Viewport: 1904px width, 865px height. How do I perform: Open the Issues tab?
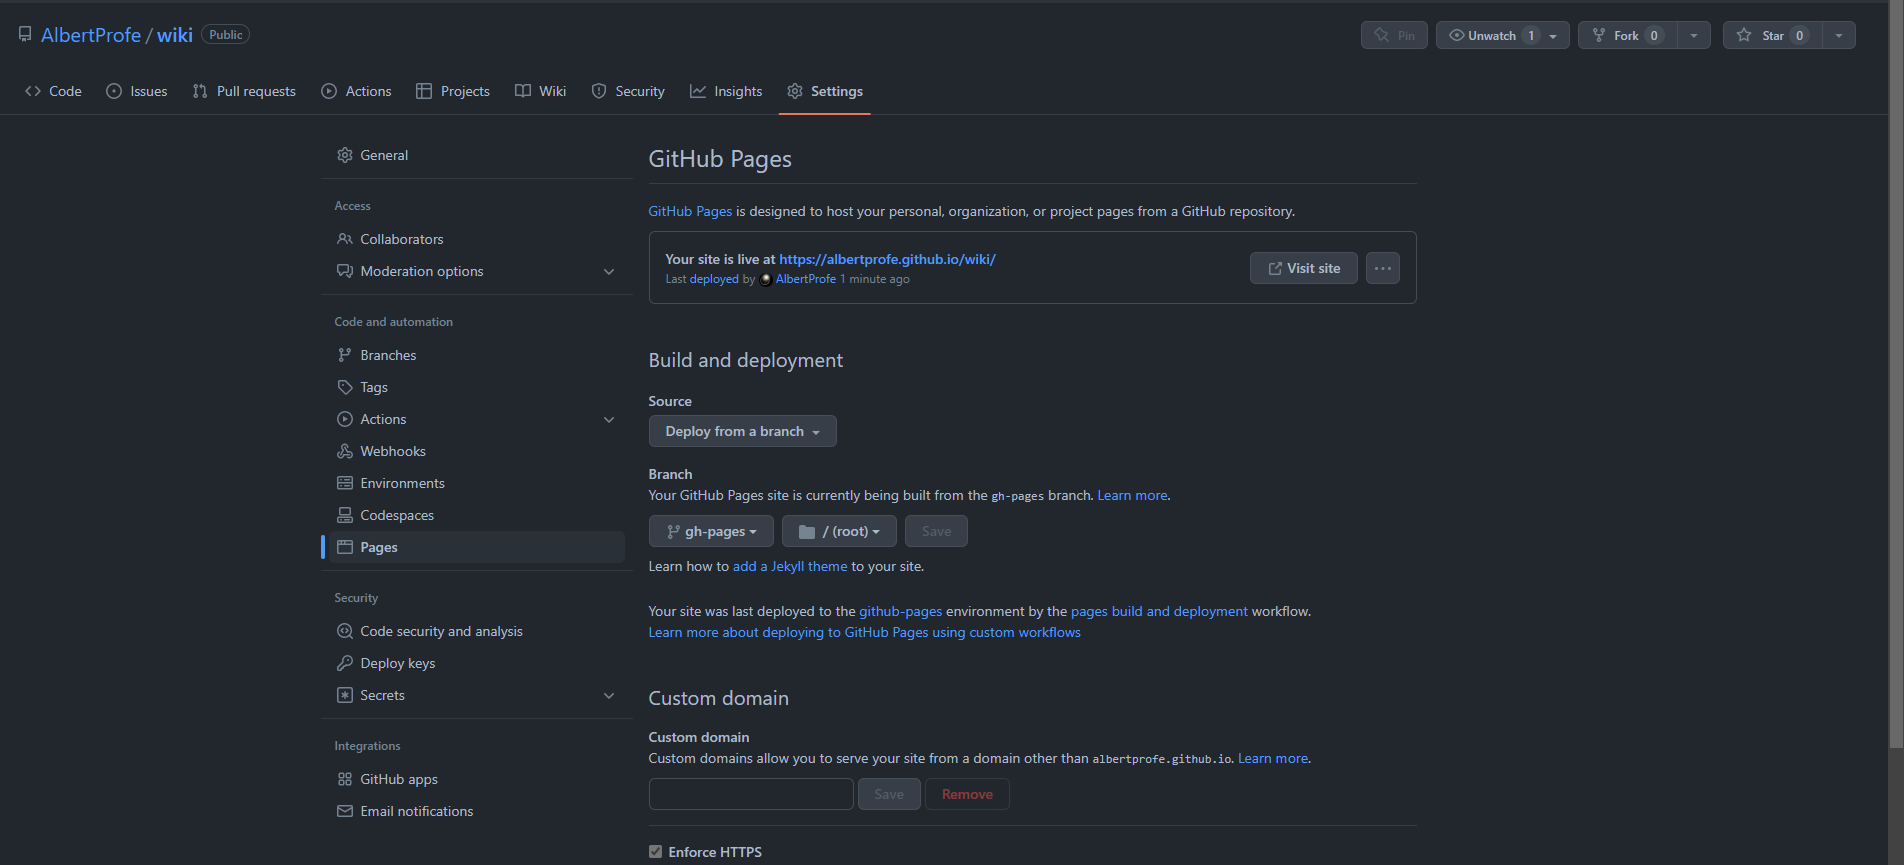[x=137, y=91]
